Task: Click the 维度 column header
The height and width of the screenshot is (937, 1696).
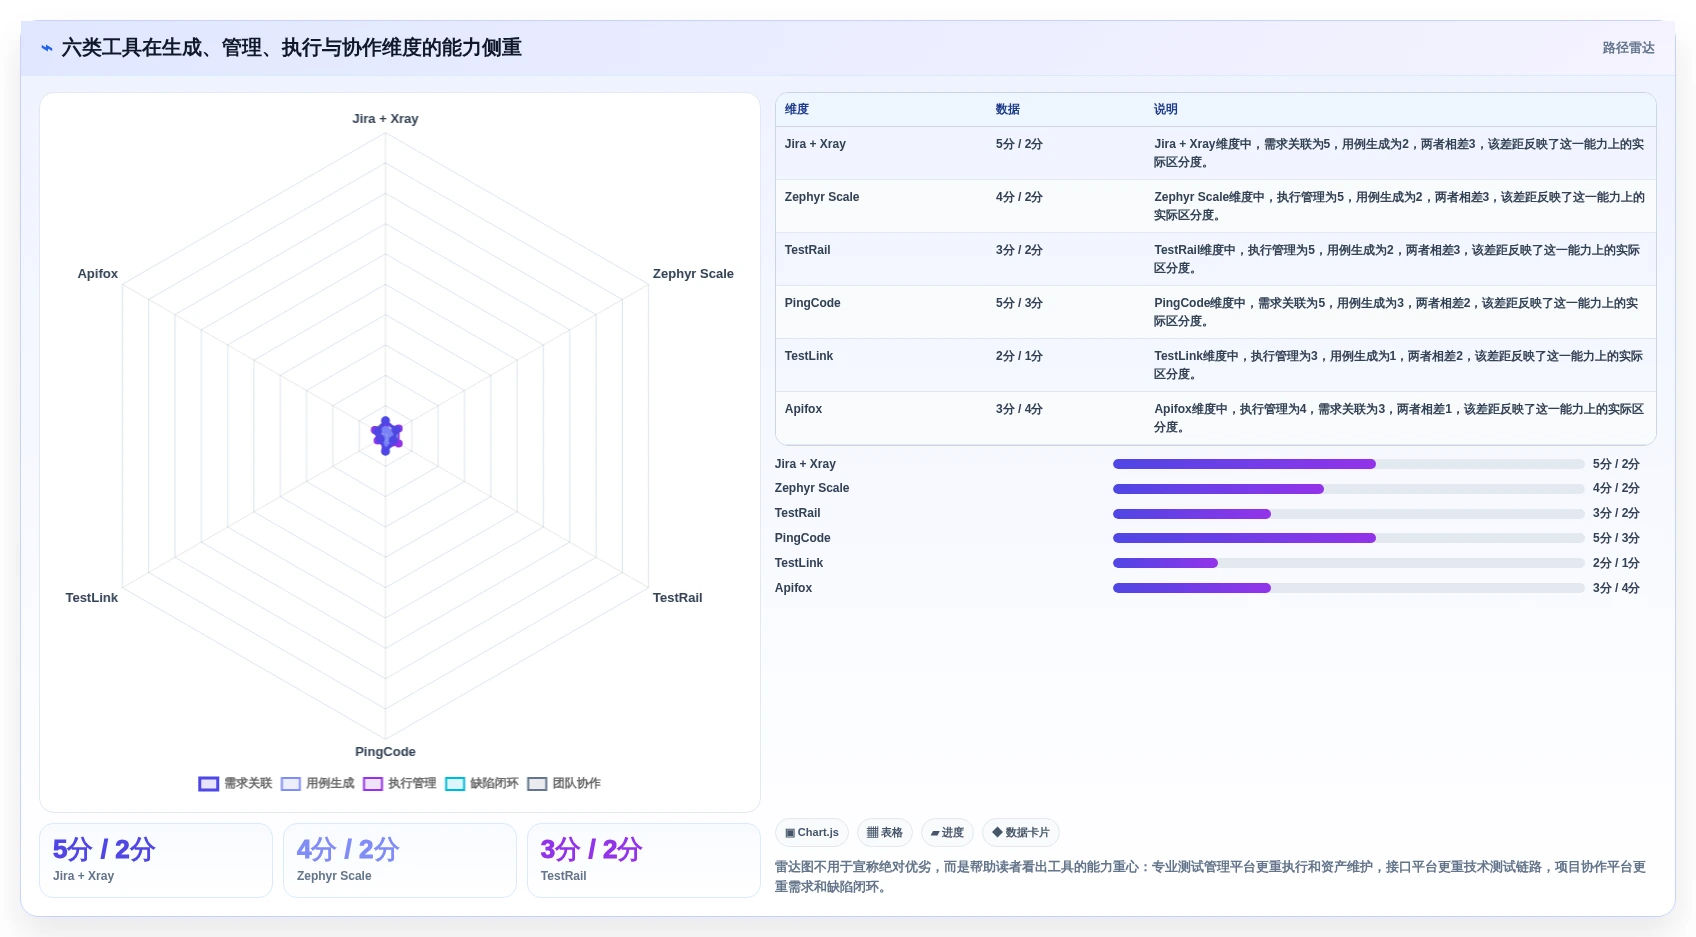Action: point(797,110)
